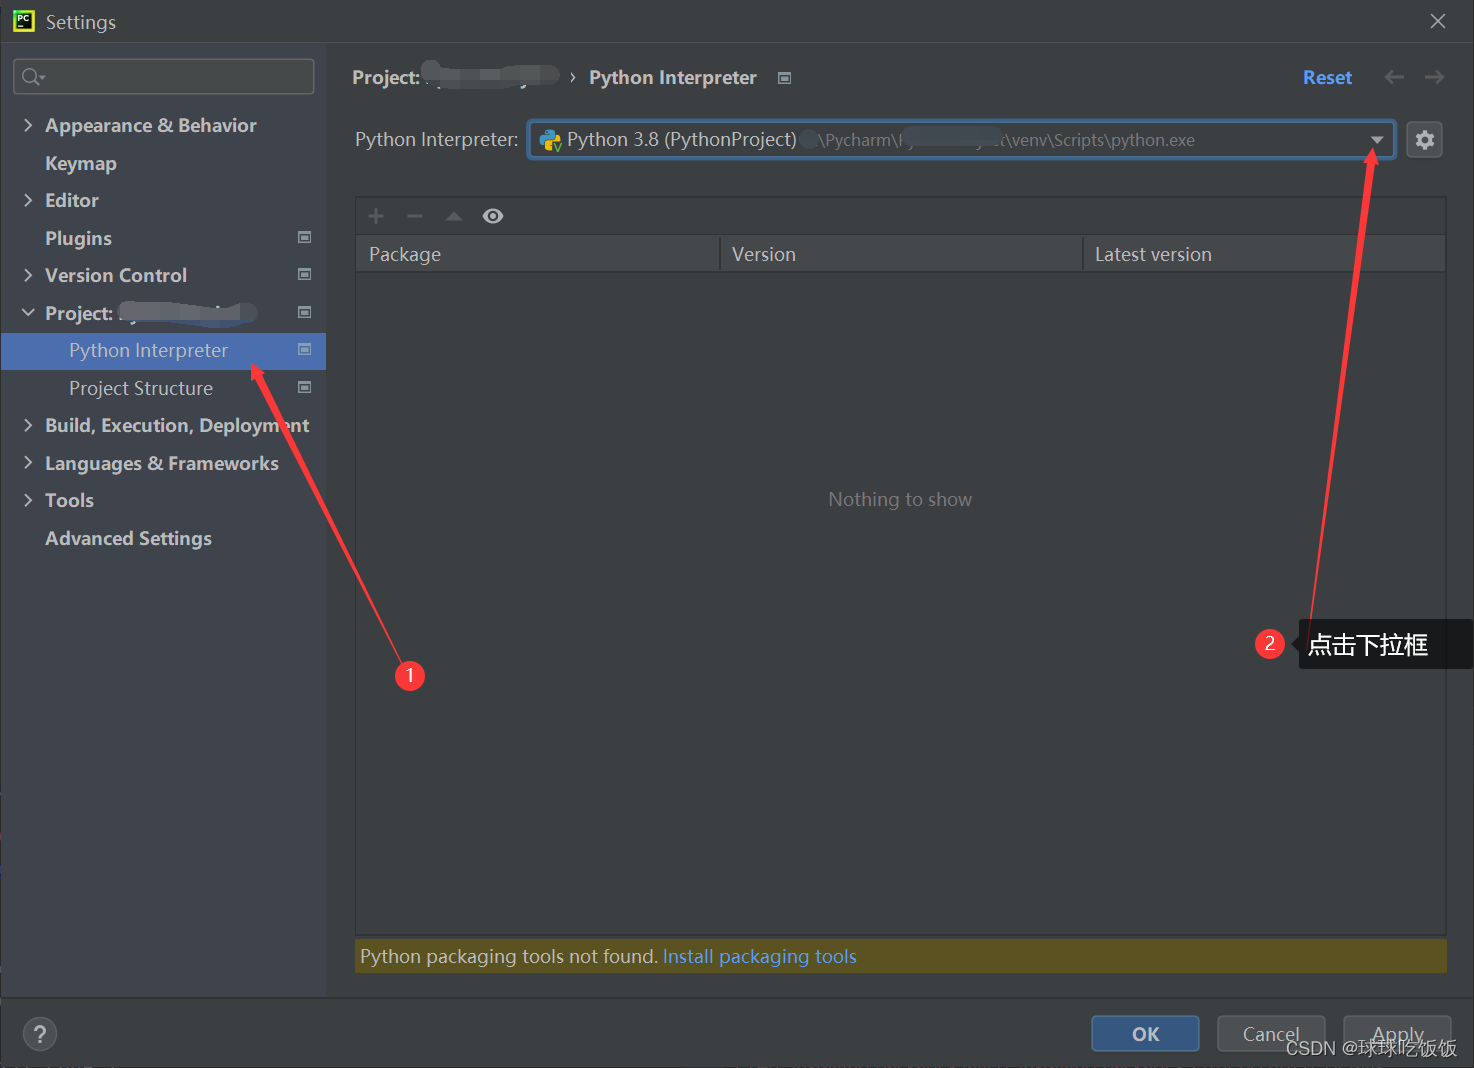Screen dimensions: 1474x1068
Task: Expand the Tools section
Action: point(28,500)
